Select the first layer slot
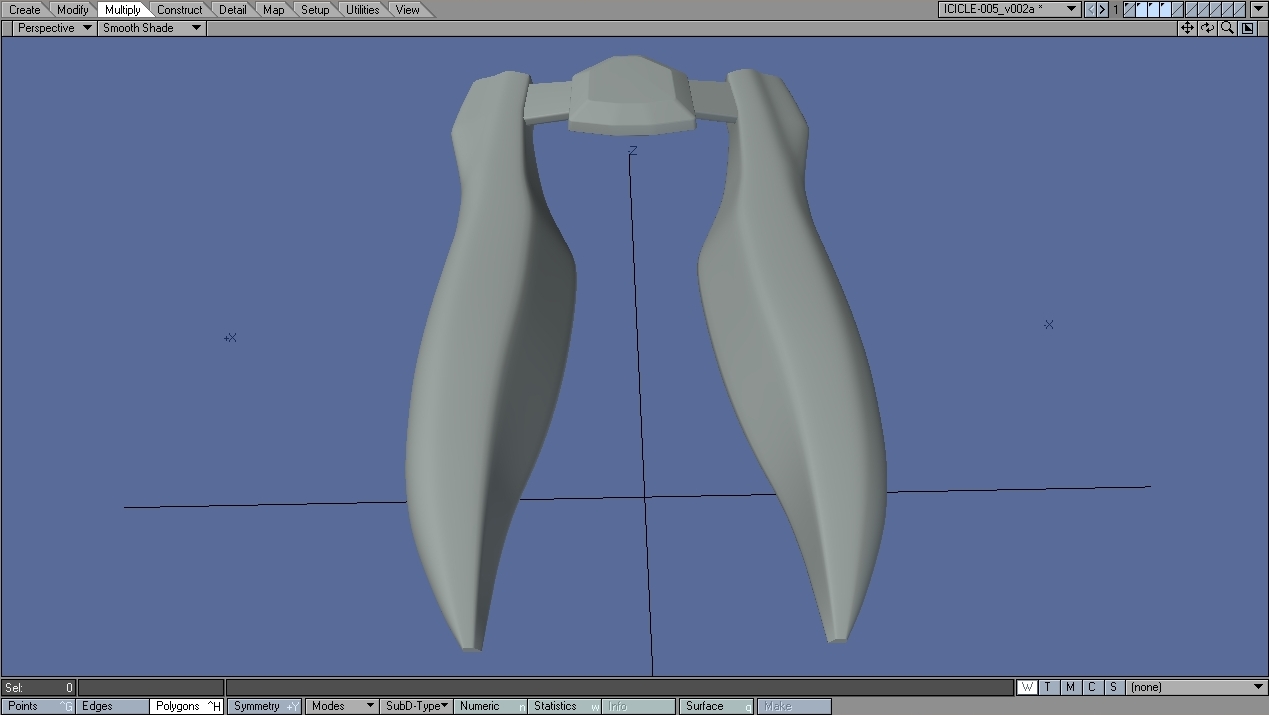This screenshot has width=1269, height=715. (1130, 9)
